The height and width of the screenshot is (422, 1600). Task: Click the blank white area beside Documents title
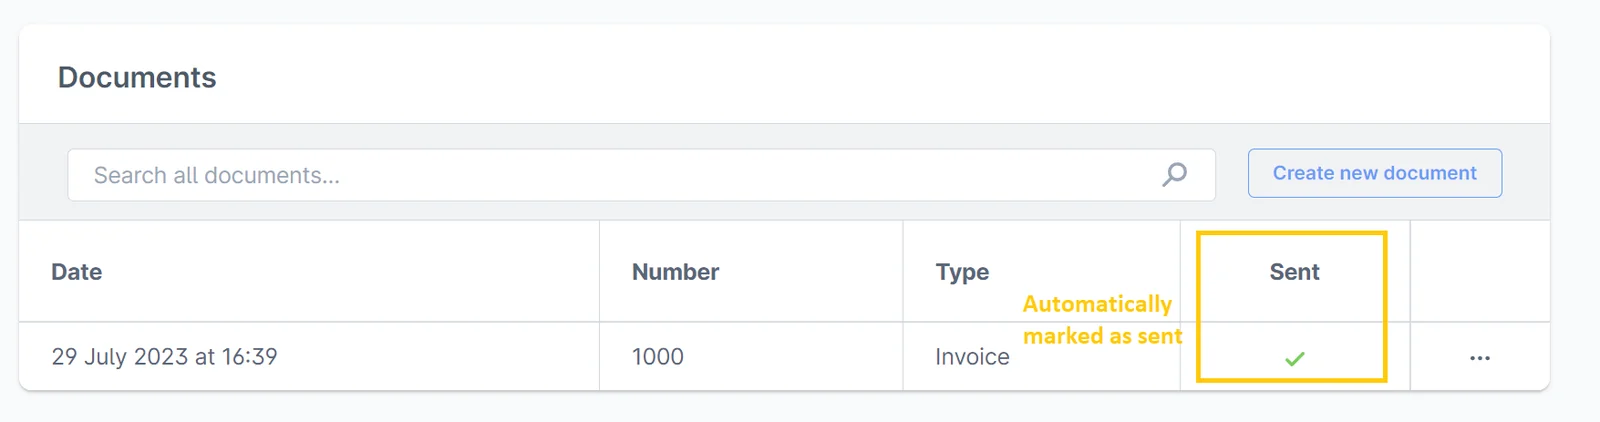tap(880, 76)
